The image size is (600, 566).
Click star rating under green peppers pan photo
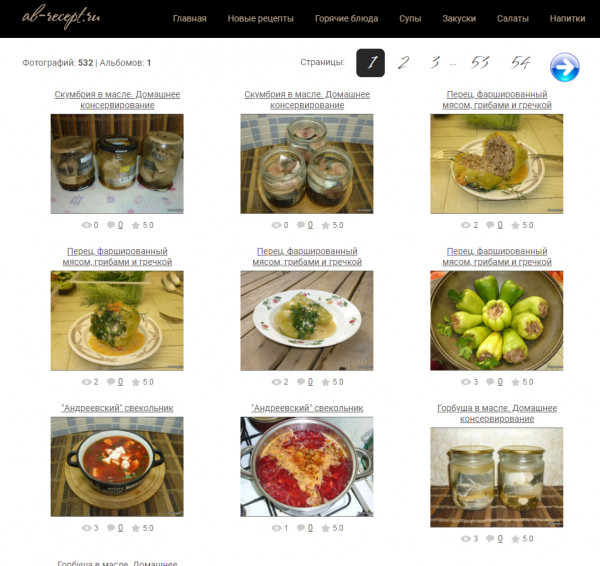524,382
